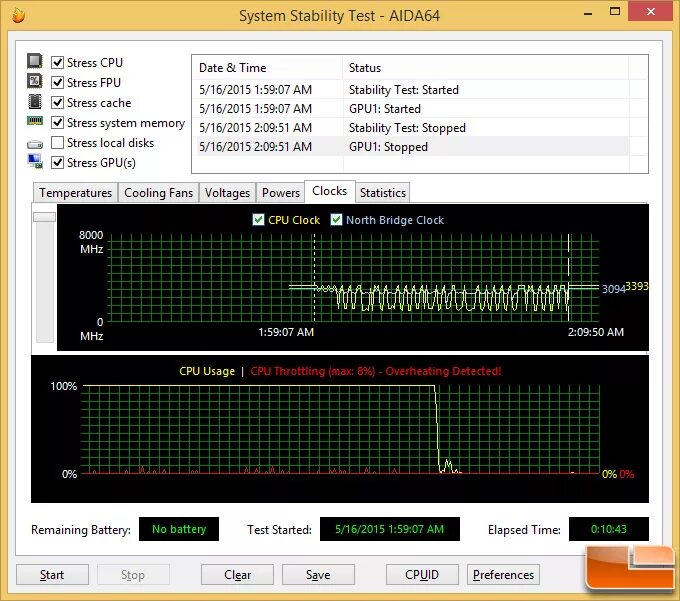680x601 pixels.
Task: Click the Status column header
Action: [485, 68]
